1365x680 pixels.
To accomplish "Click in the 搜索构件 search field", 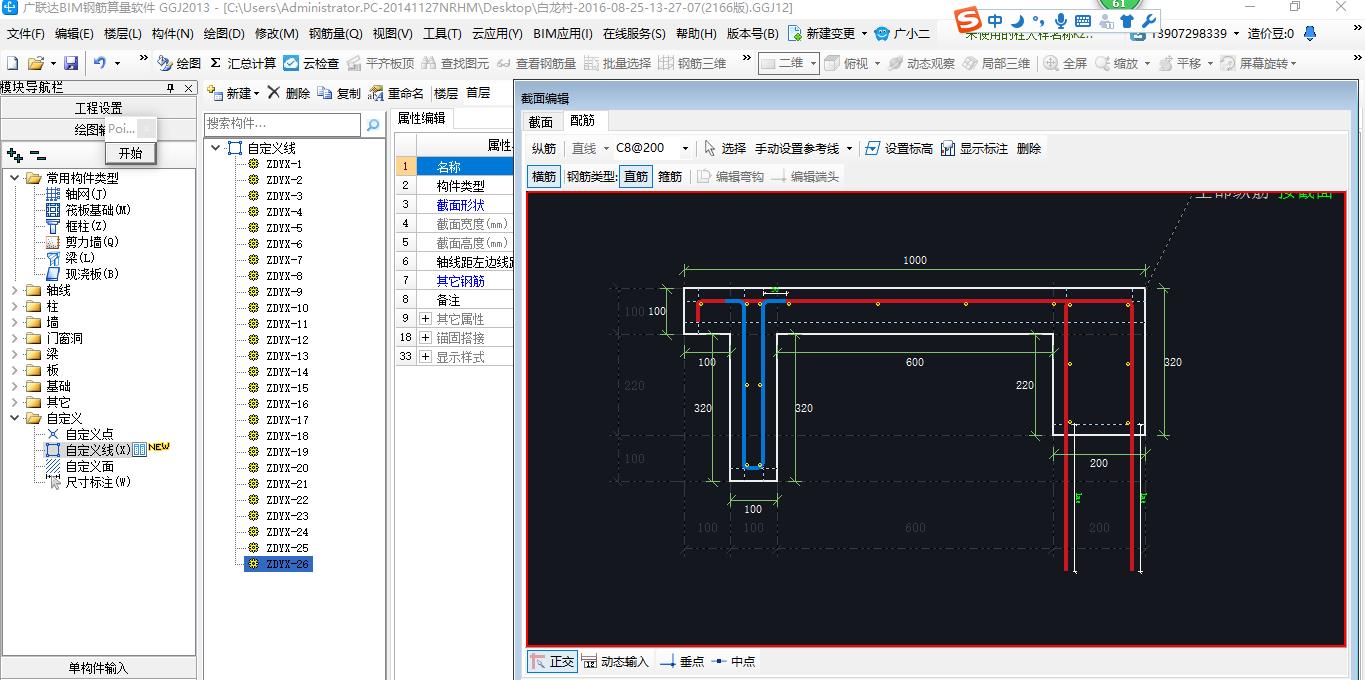I will click(282, 124).
